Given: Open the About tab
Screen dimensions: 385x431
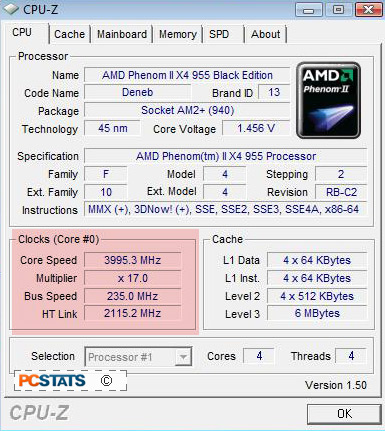Looking at the screenshot, I should (266, 34).
